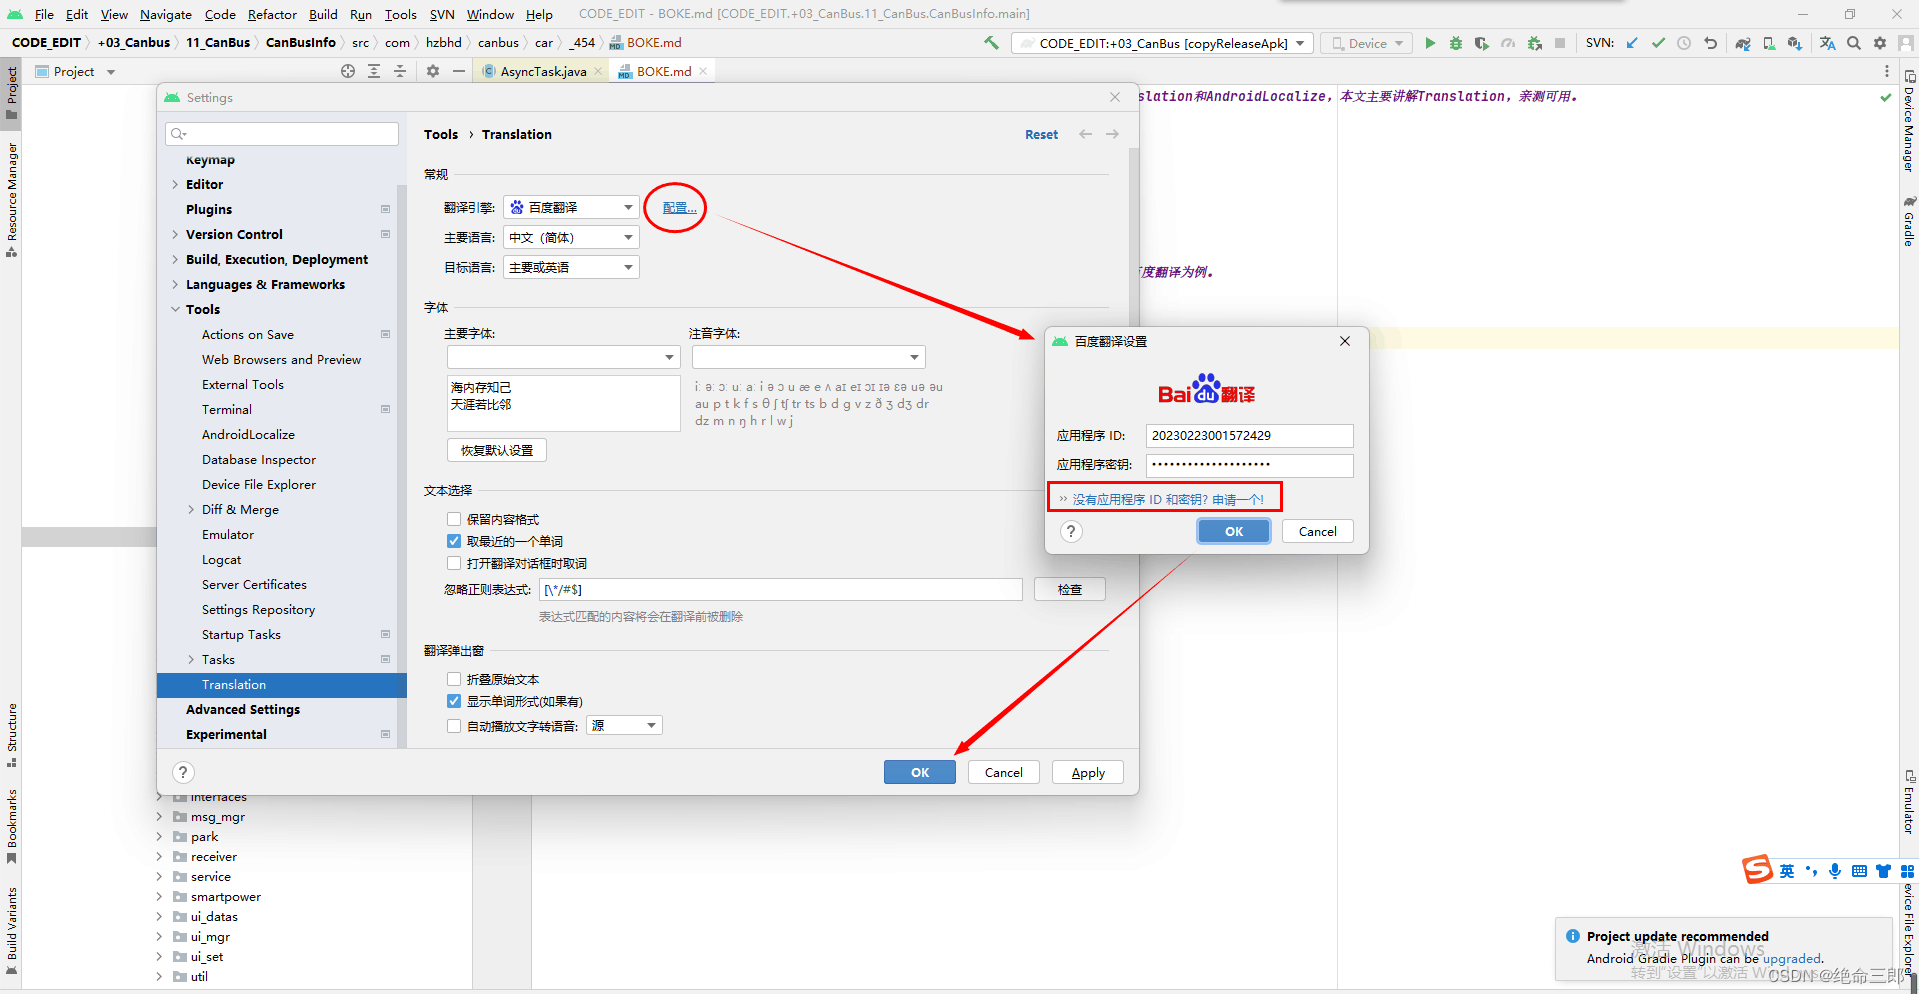Image resolution: width=1919 pixels, height=994 pixels.
Task: Sync project with Gradle files icon
Action: coord(1743,43)
